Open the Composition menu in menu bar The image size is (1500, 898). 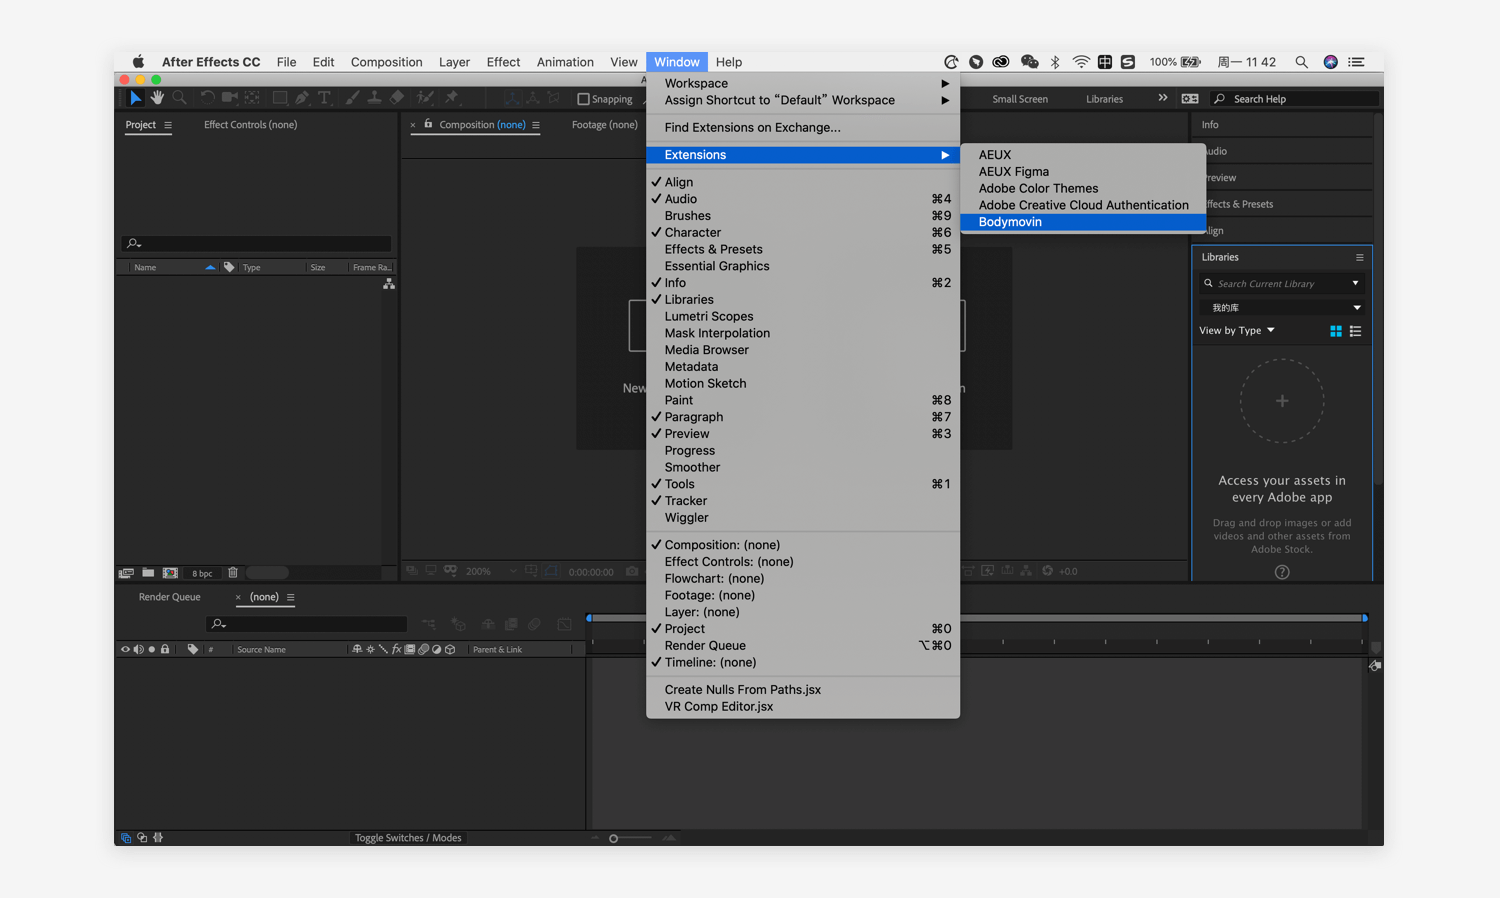[x=386, y=62]
